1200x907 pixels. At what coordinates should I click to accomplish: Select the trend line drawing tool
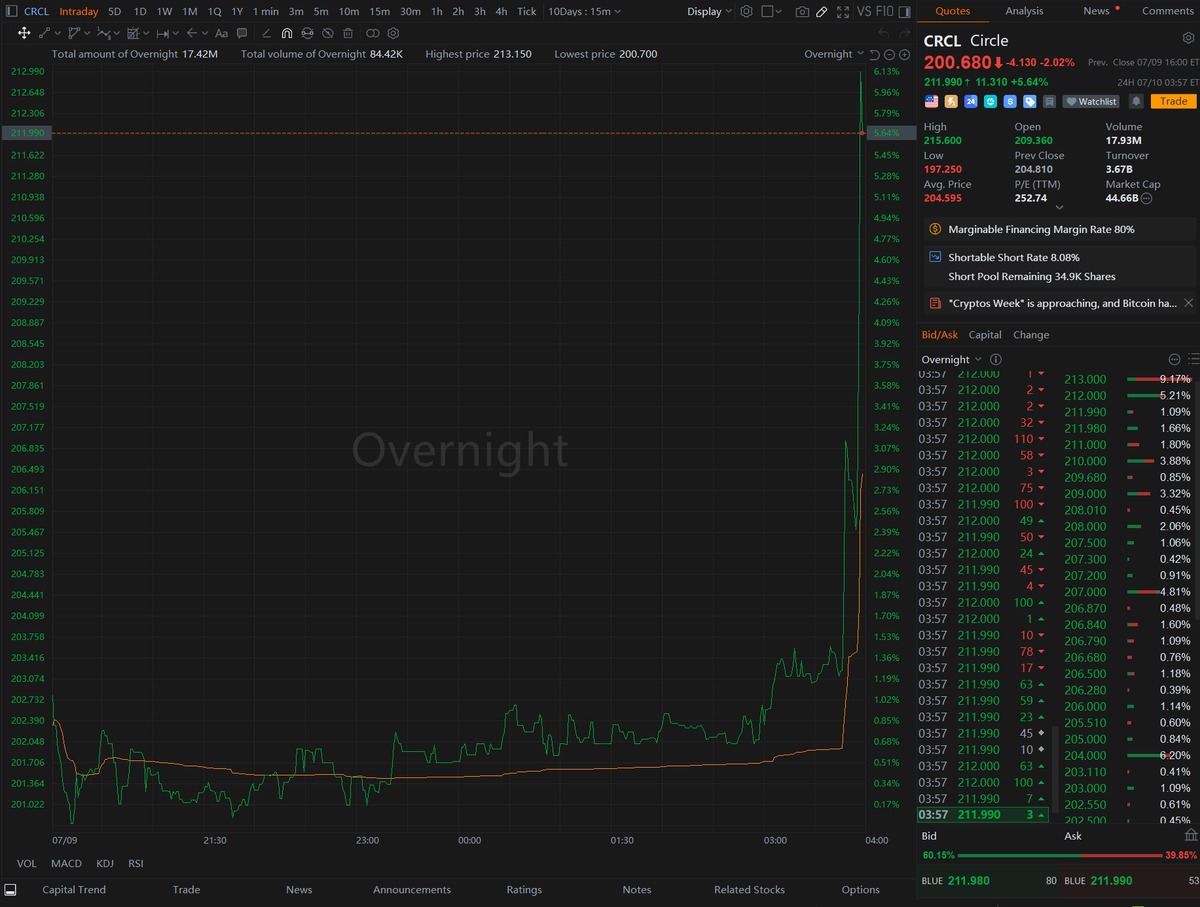pos(44,33)
